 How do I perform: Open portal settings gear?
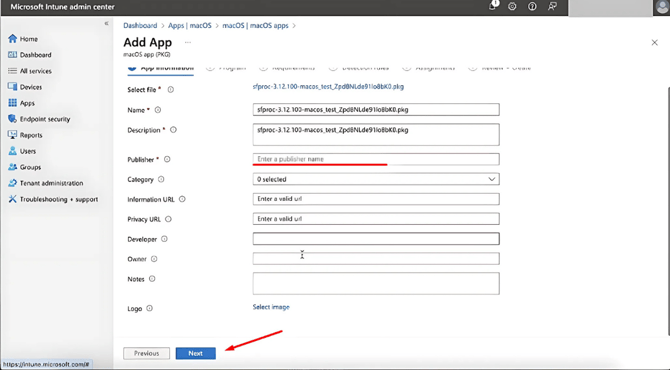(512, 6)
